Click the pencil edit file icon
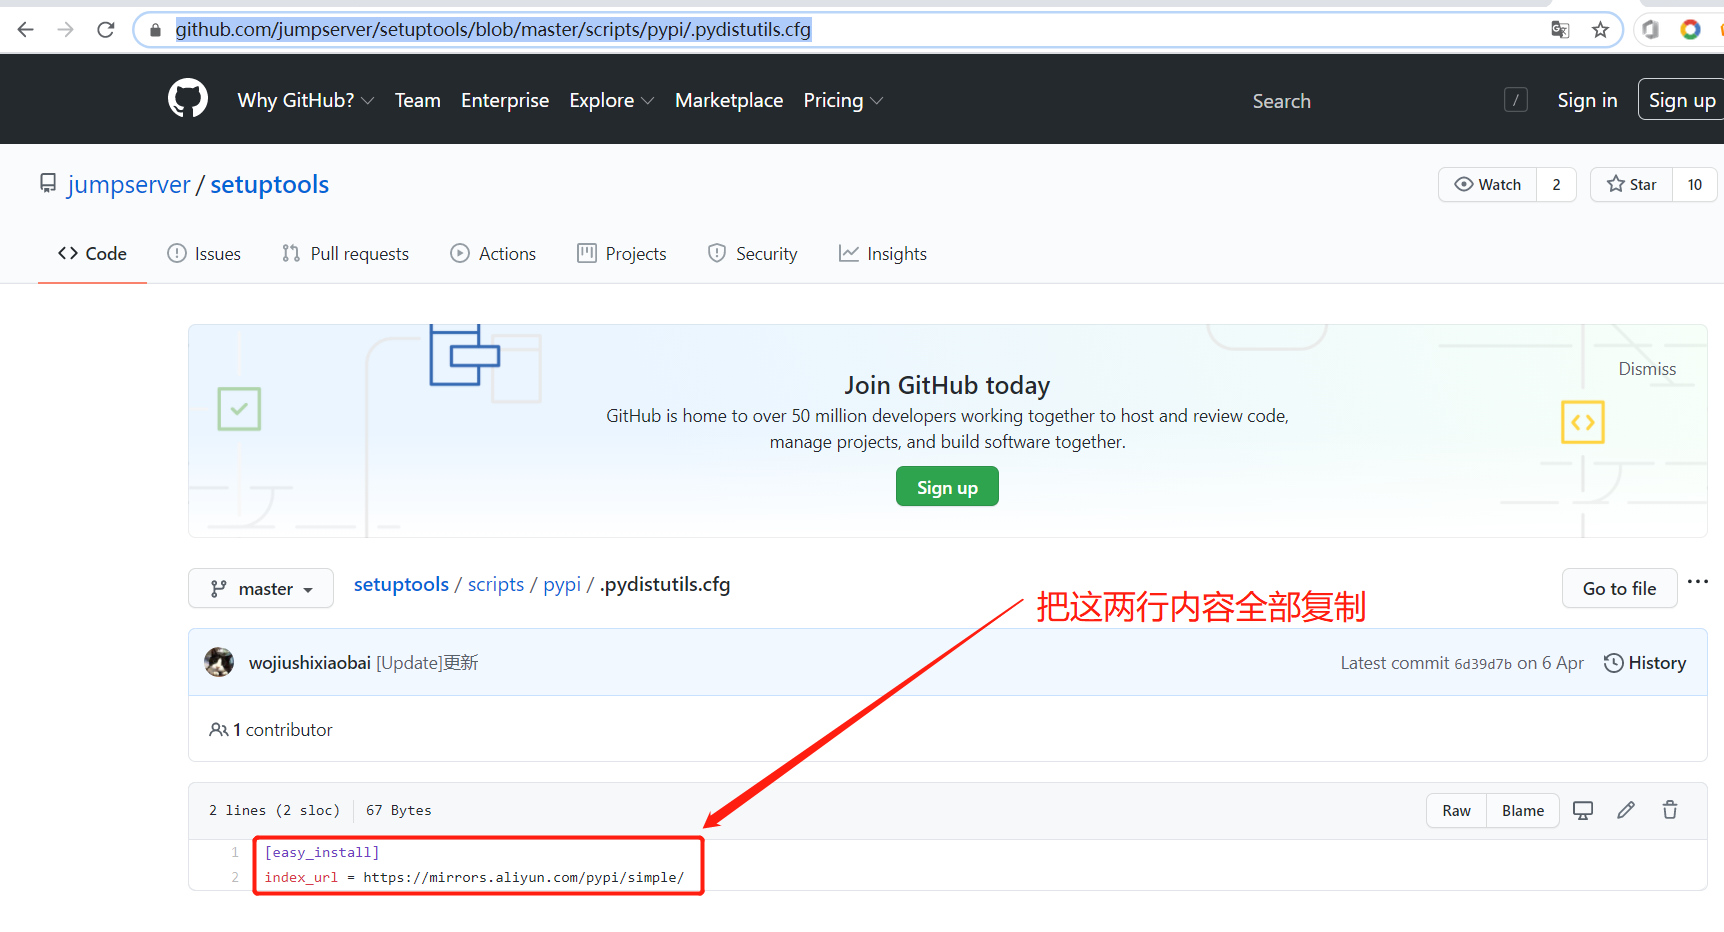This screenshot has height=932, width=1724. pos(1626,810)
